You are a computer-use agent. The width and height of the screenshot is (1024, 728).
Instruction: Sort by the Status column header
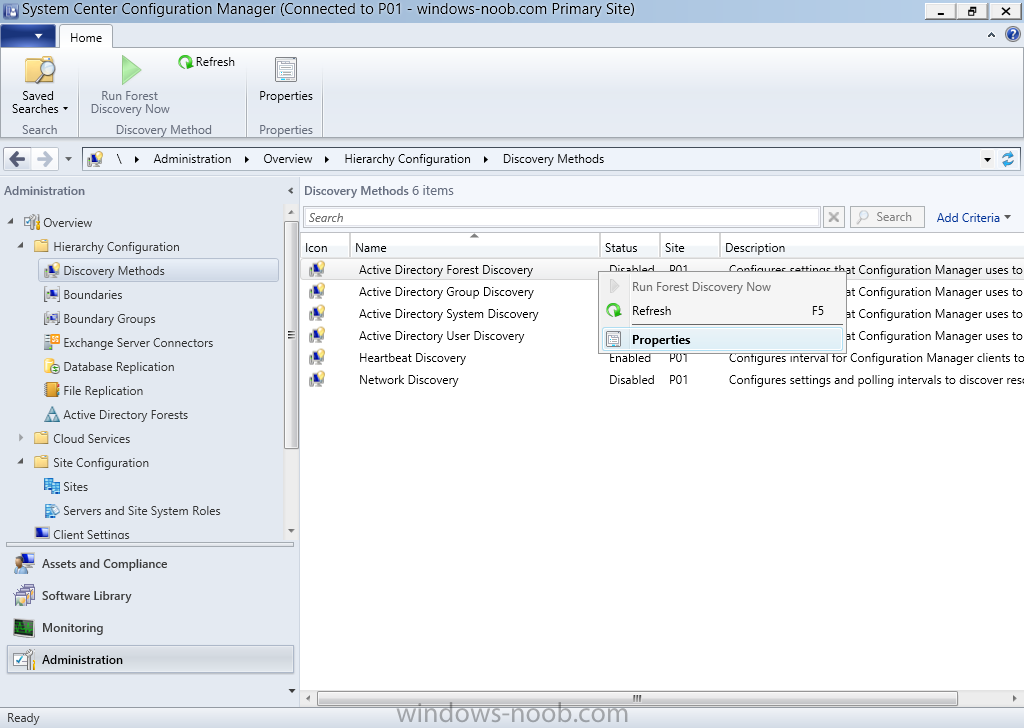(630, 247)
